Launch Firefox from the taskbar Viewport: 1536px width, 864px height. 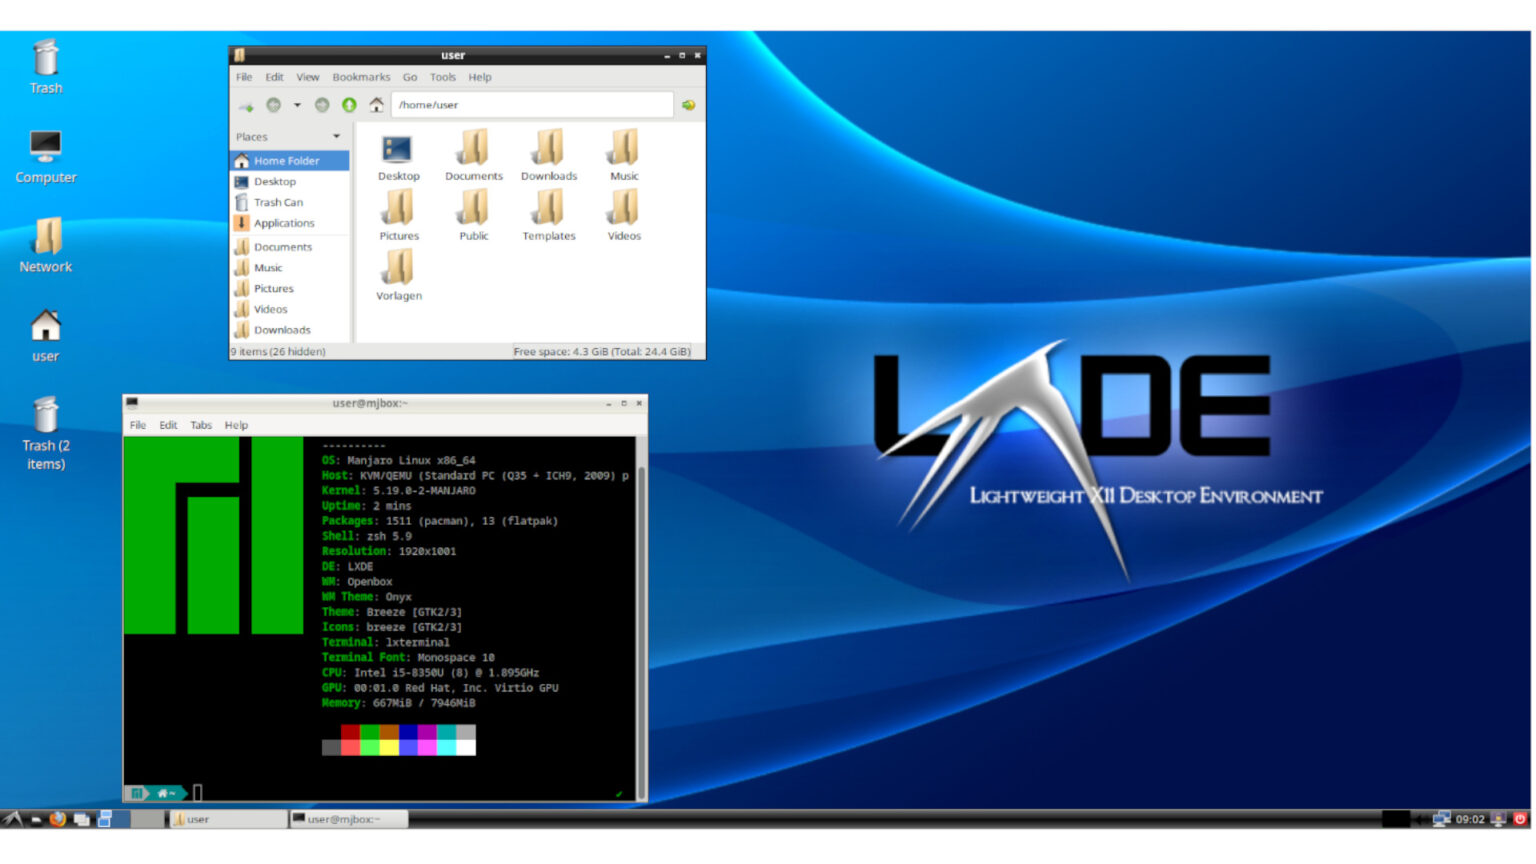pos(57,819)
